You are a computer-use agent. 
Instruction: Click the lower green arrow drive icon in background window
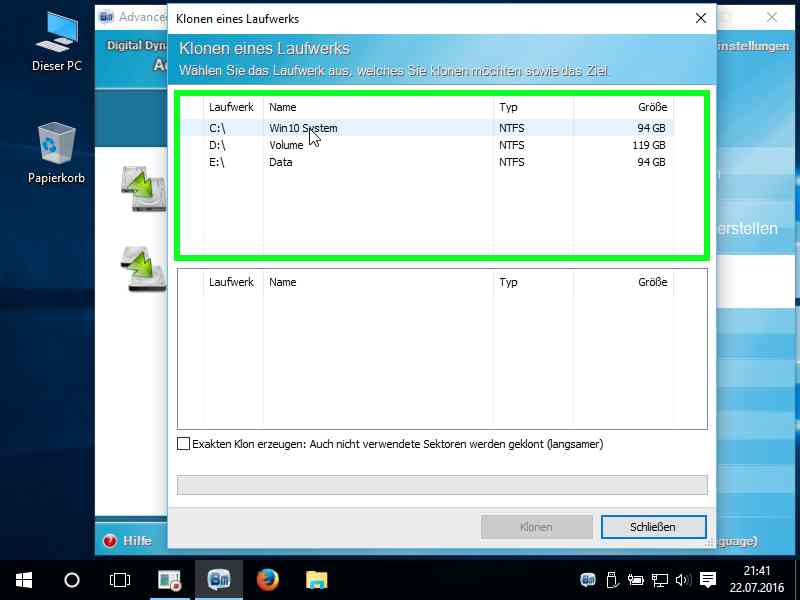coord(144,268)
